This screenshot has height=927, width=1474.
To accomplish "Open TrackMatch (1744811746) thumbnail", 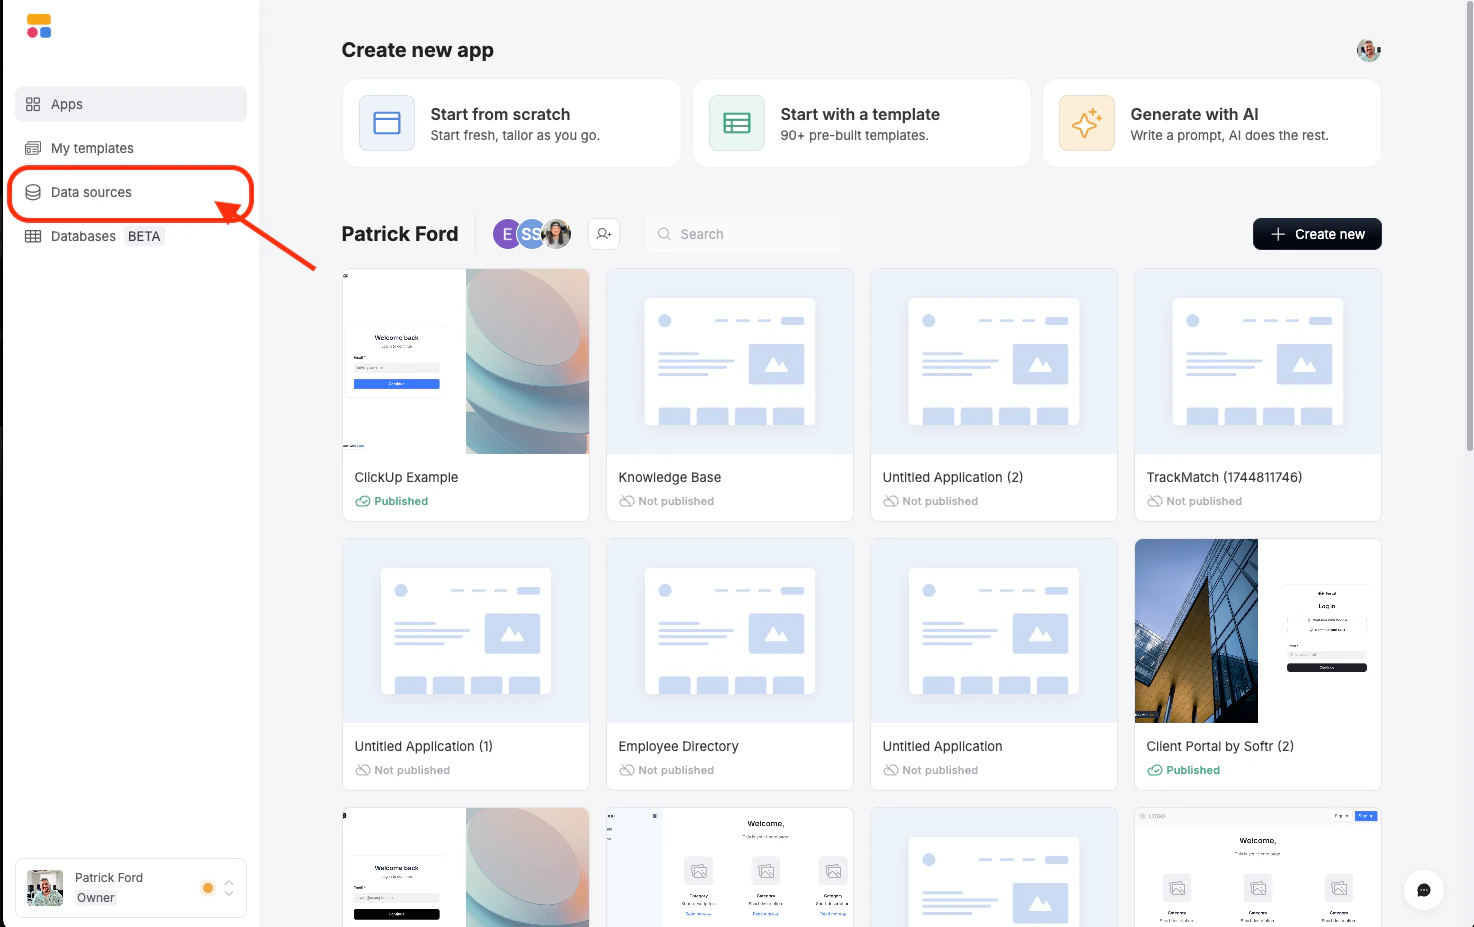I will (1258, 361).
